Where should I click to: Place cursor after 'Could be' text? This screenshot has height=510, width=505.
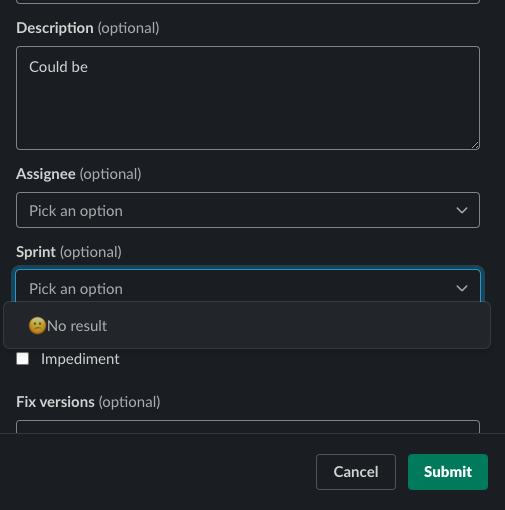[89, 67]
